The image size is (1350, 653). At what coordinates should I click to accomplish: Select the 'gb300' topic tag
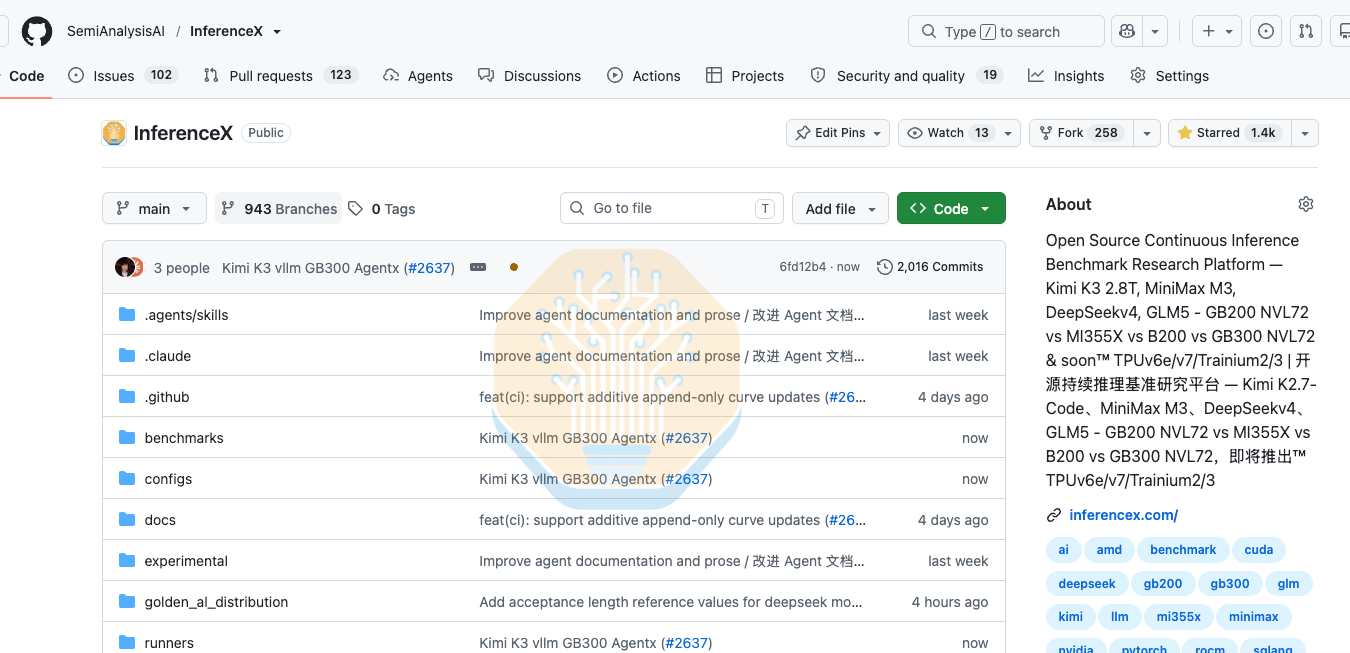(1230, 584)
